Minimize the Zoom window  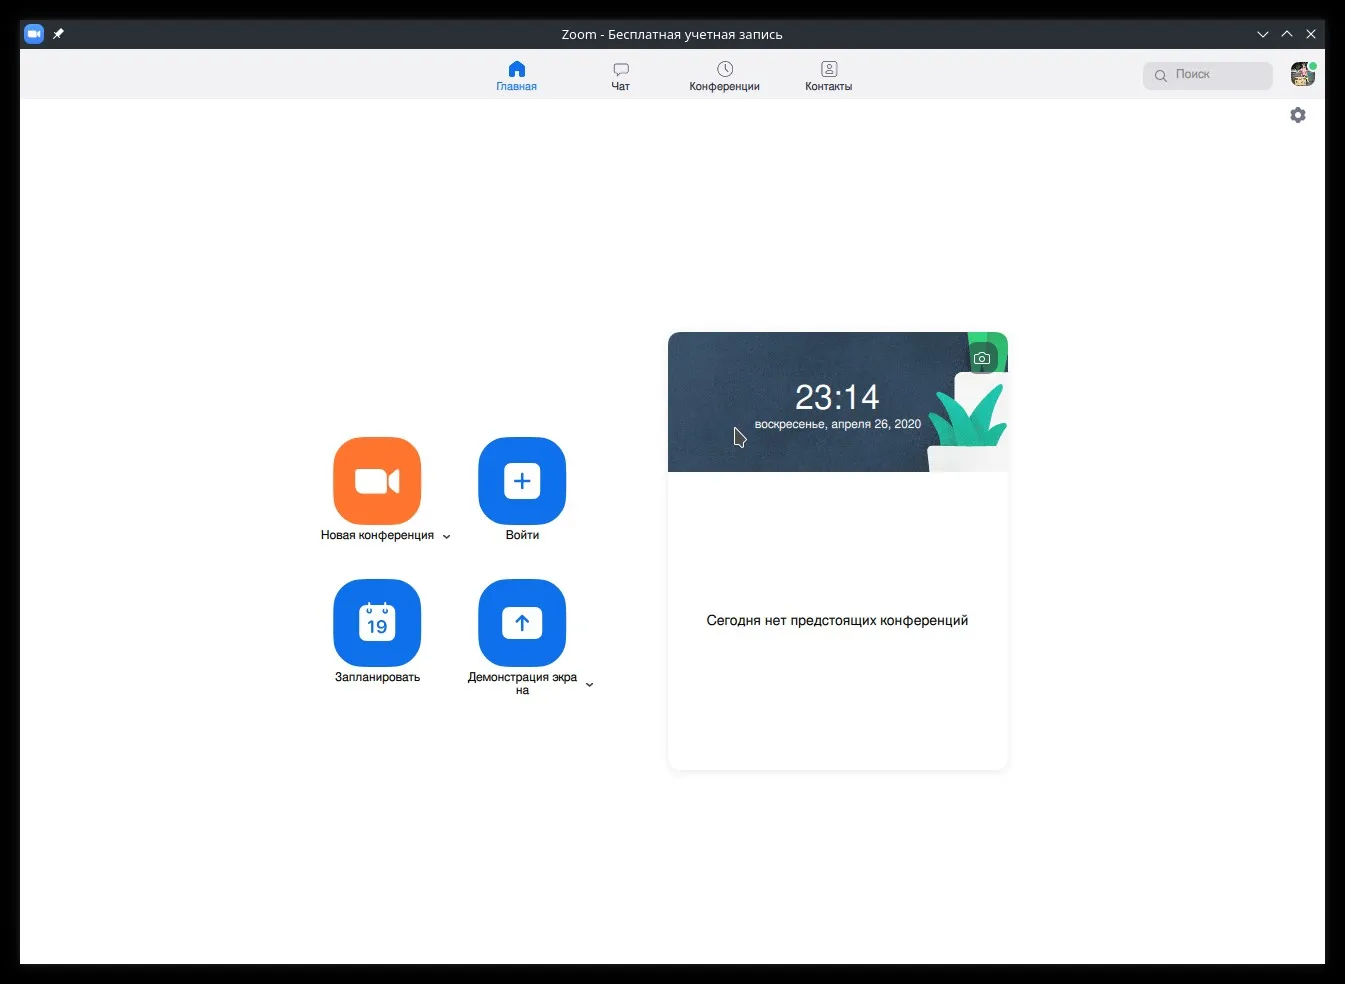pyautogui.click(x=1263, y=34)
